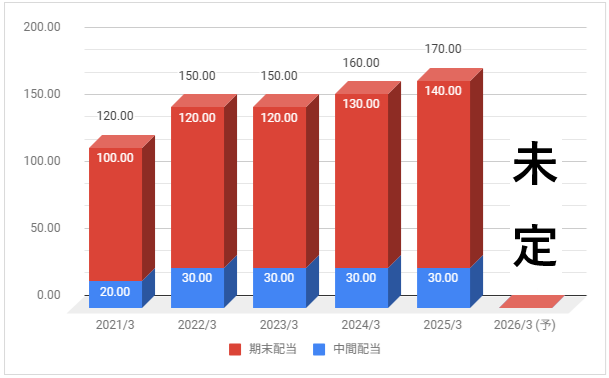Click the 2023/3 blue 30.00 segment
This screenshot has height=378, width=609.
coord(280,288)
